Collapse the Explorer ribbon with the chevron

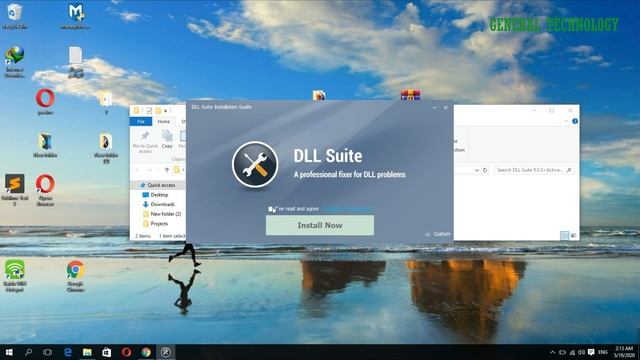coord(566,121)
